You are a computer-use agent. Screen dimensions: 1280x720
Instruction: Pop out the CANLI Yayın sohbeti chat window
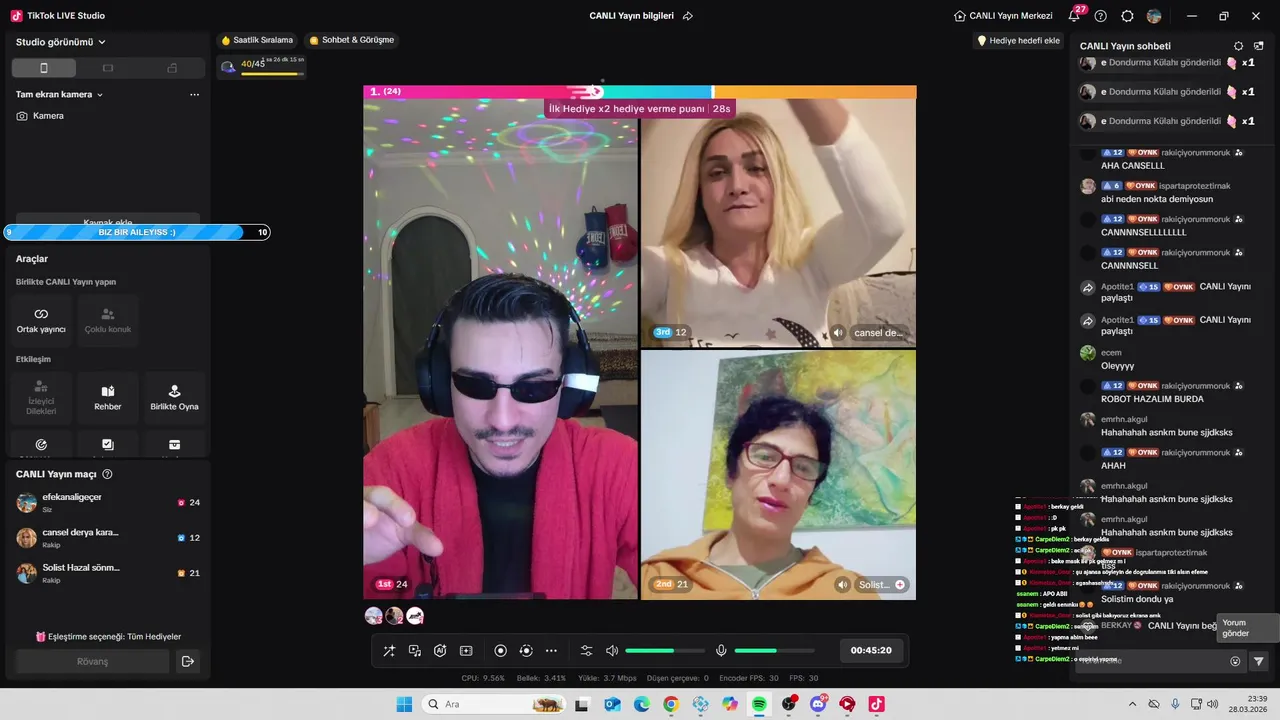point(1259,46)
